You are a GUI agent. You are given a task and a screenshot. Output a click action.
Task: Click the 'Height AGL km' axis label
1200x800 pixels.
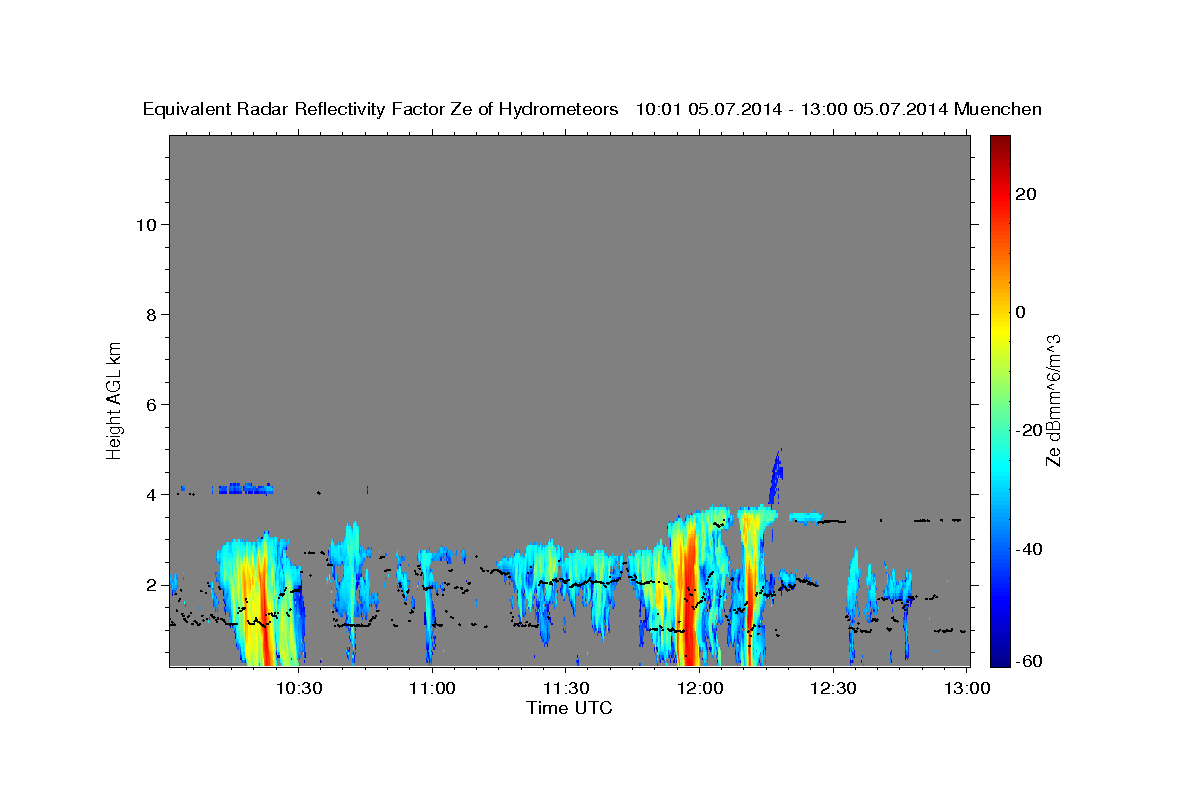click(x=115, y=399)
